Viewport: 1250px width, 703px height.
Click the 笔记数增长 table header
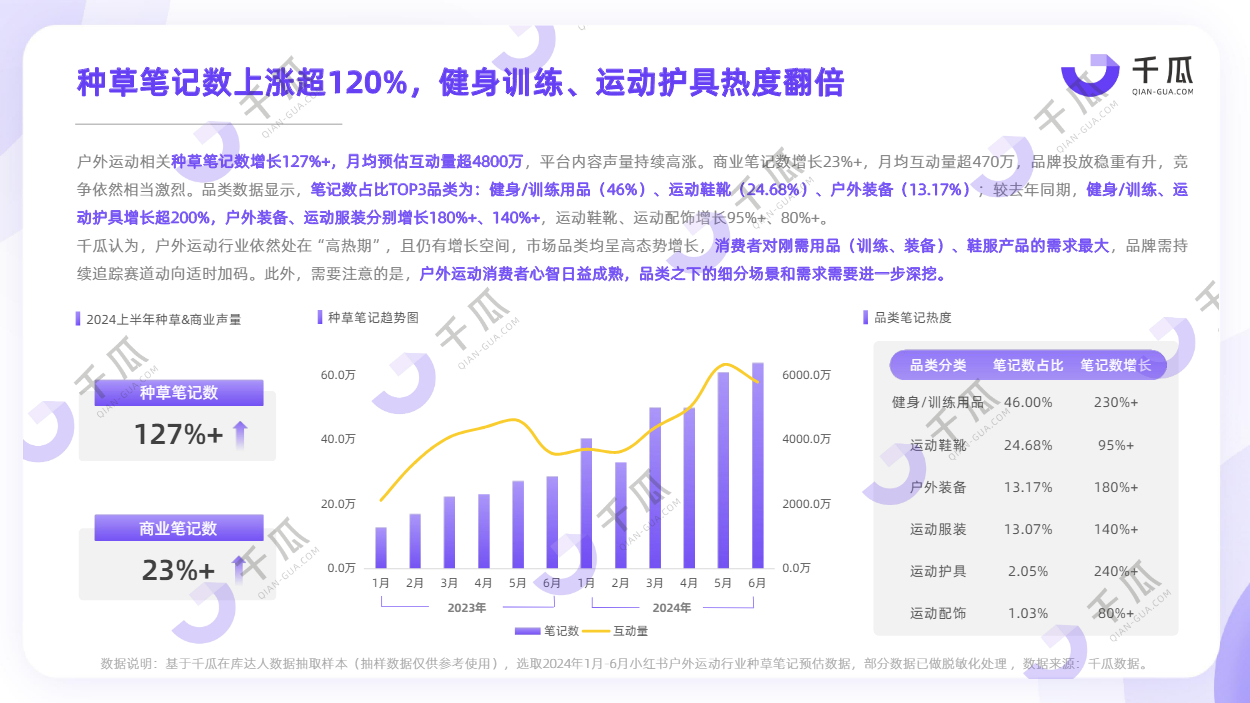coord(1116,365)
